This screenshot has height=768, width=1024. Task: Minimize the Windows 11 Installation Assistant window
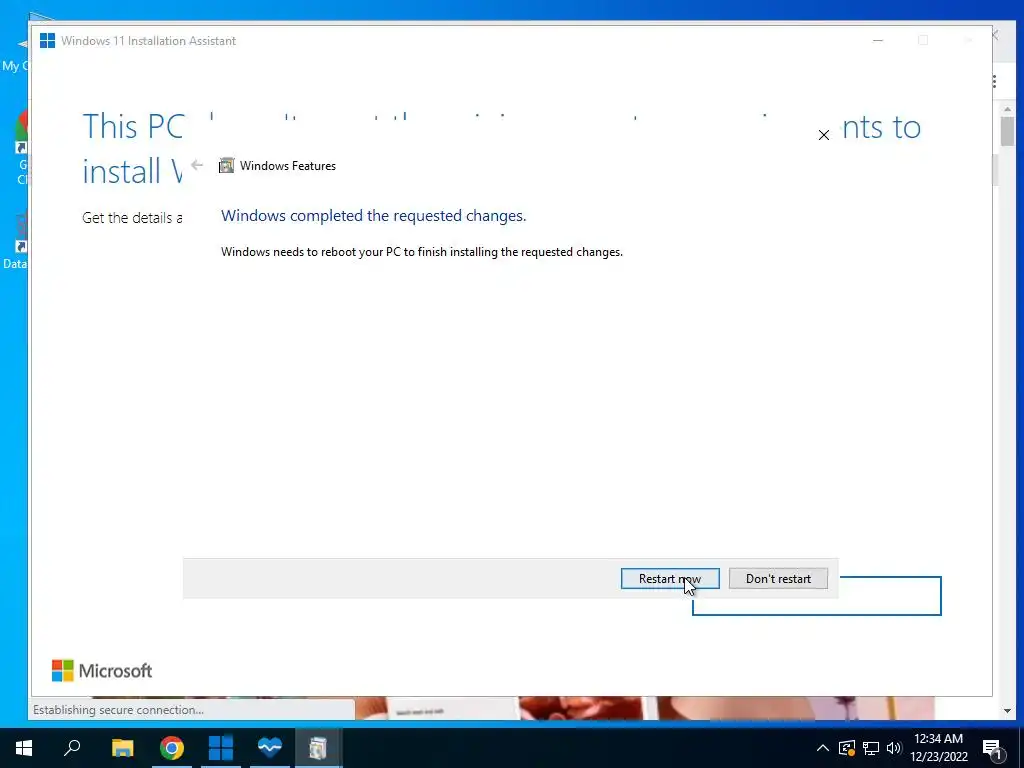878,40
